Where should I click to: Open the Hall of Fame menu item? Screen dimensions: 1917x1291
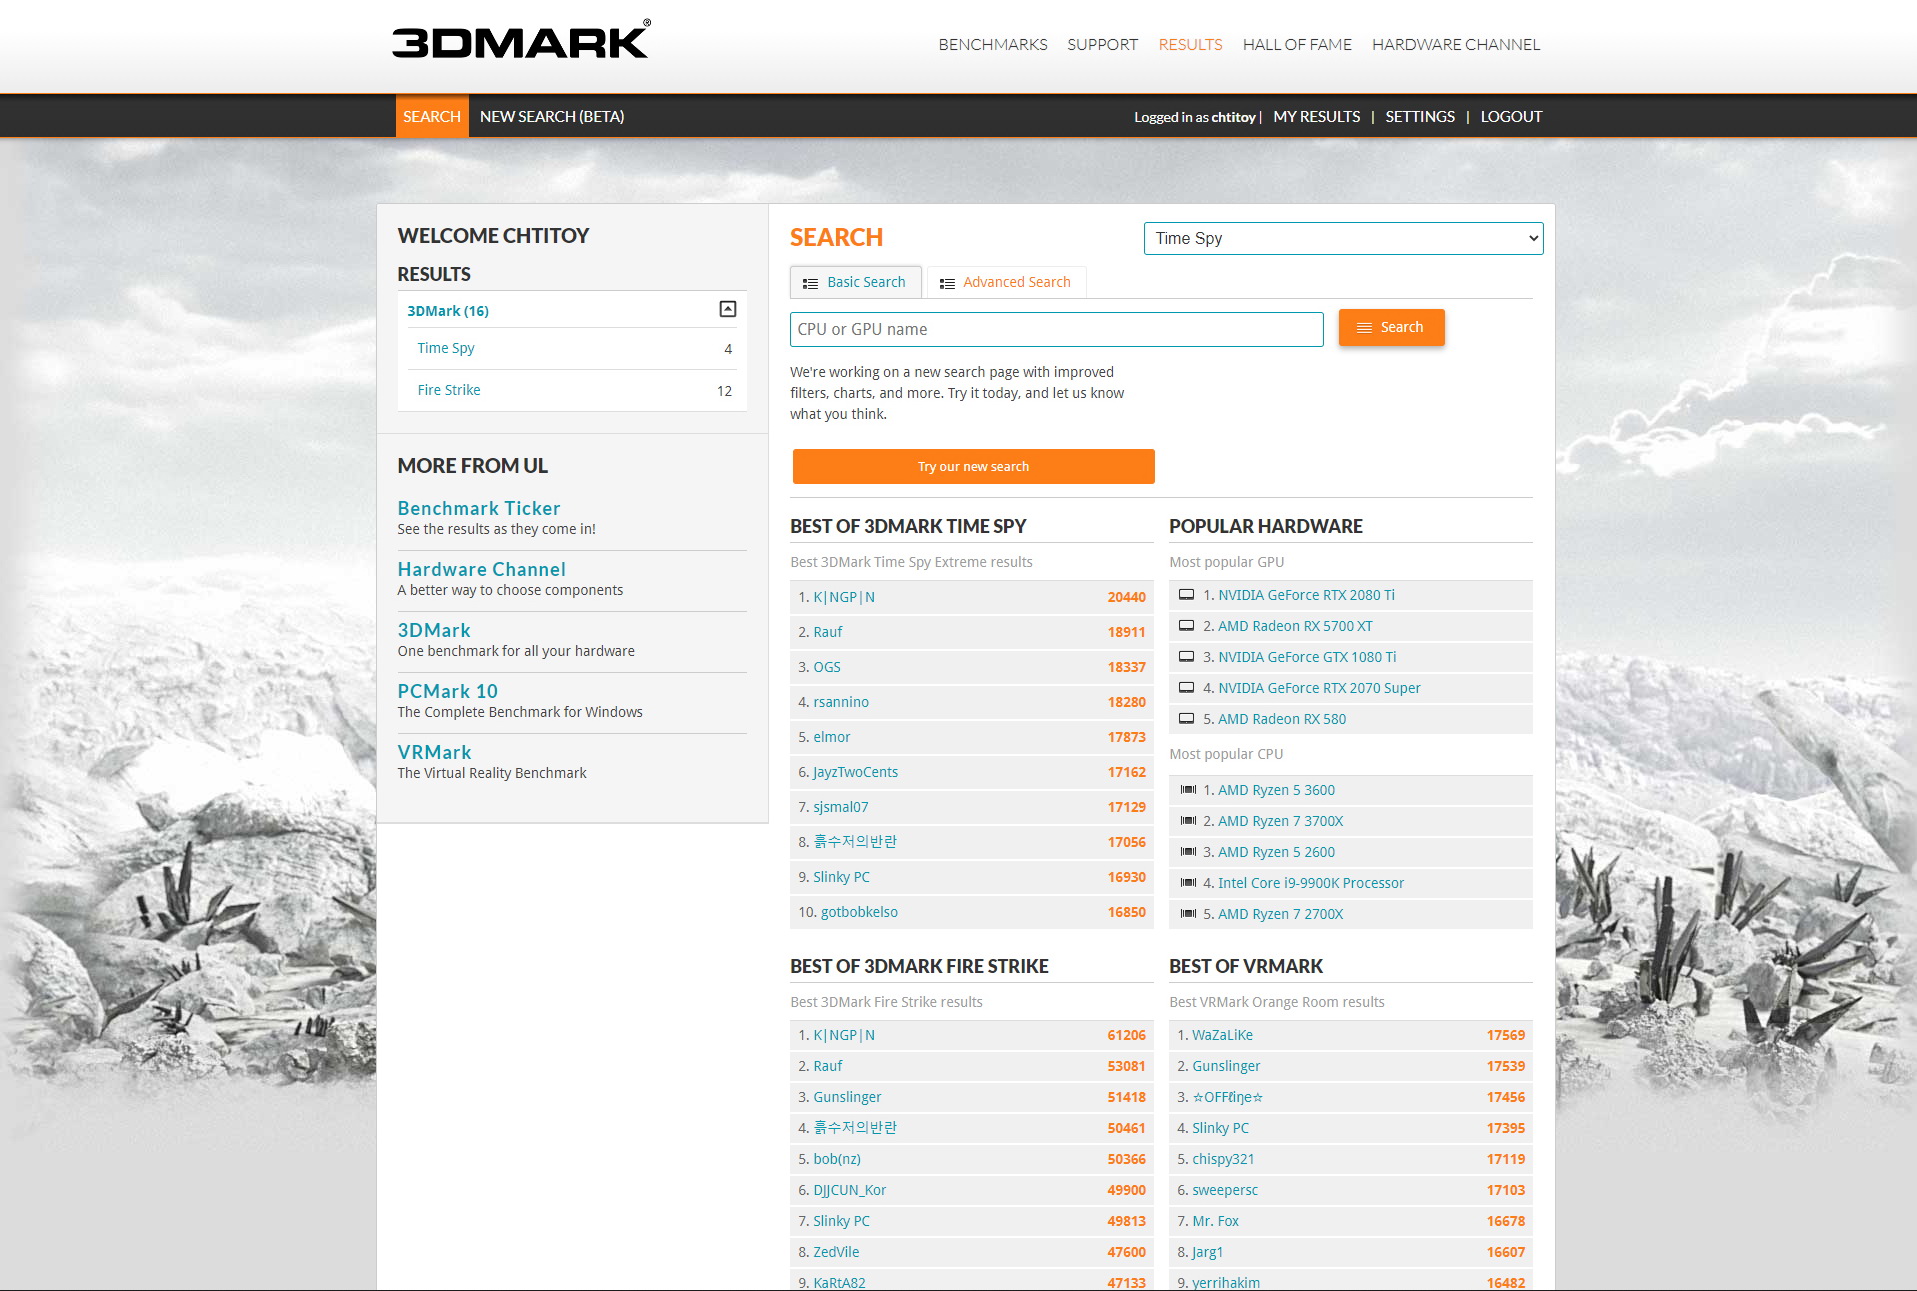click(1296, 45)
